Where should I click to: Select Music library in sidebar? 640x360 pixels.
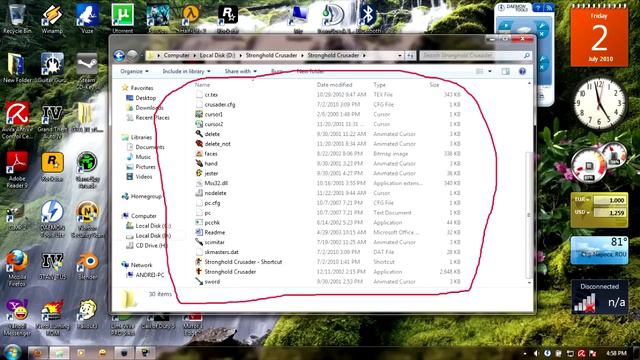pyautogui.click(x=143, y=157)
